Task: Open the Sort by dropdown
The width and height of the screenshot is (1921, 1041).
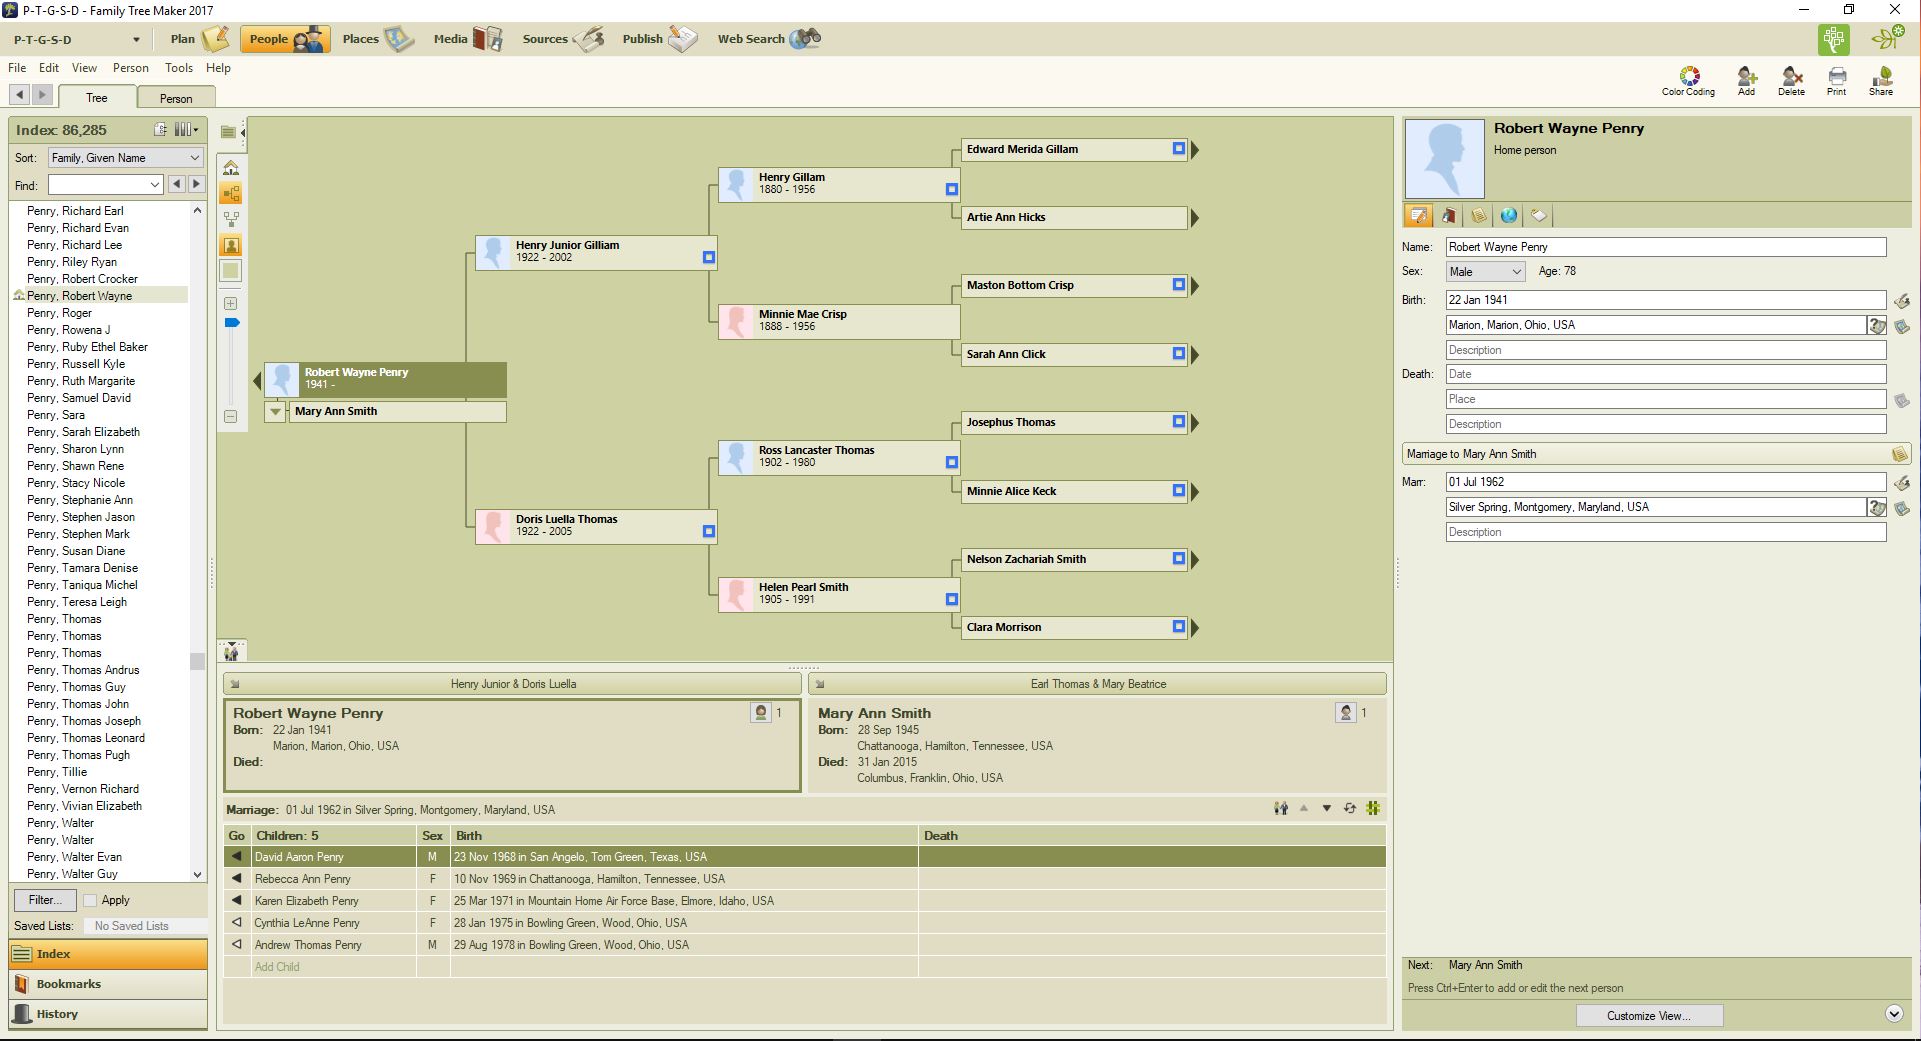Action: point(125,158)
